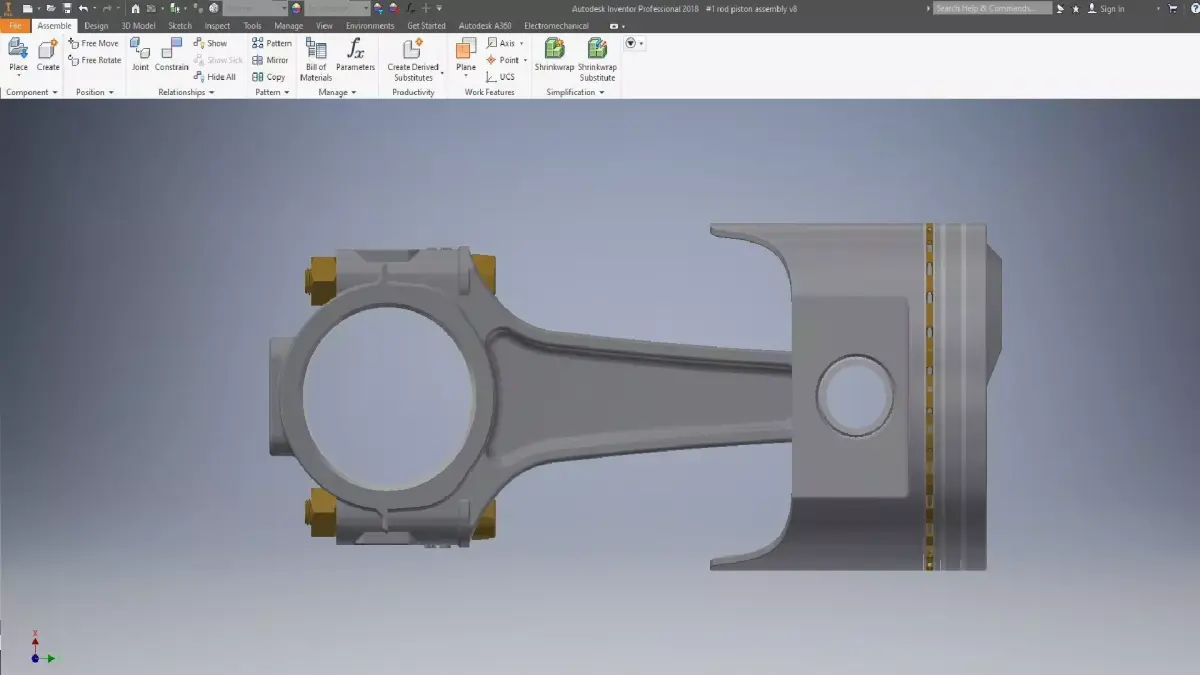Open Autodesk App Store cart icon
The height and width of the screenshot is (675, 1200).
pyautogui.click(x=1173, y=8)
